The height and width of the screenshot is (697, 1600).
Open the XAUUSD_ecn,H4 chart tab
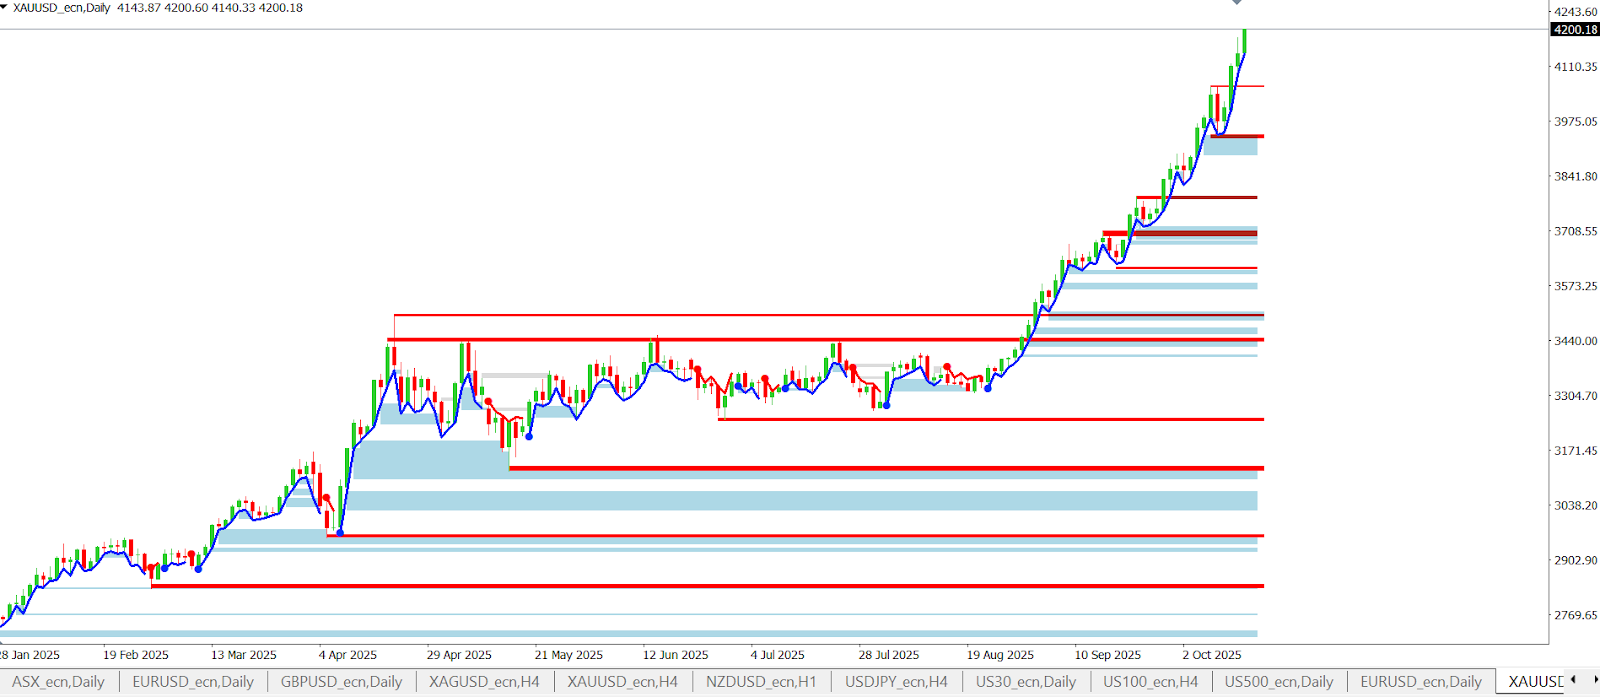click(x=622, y=682)
